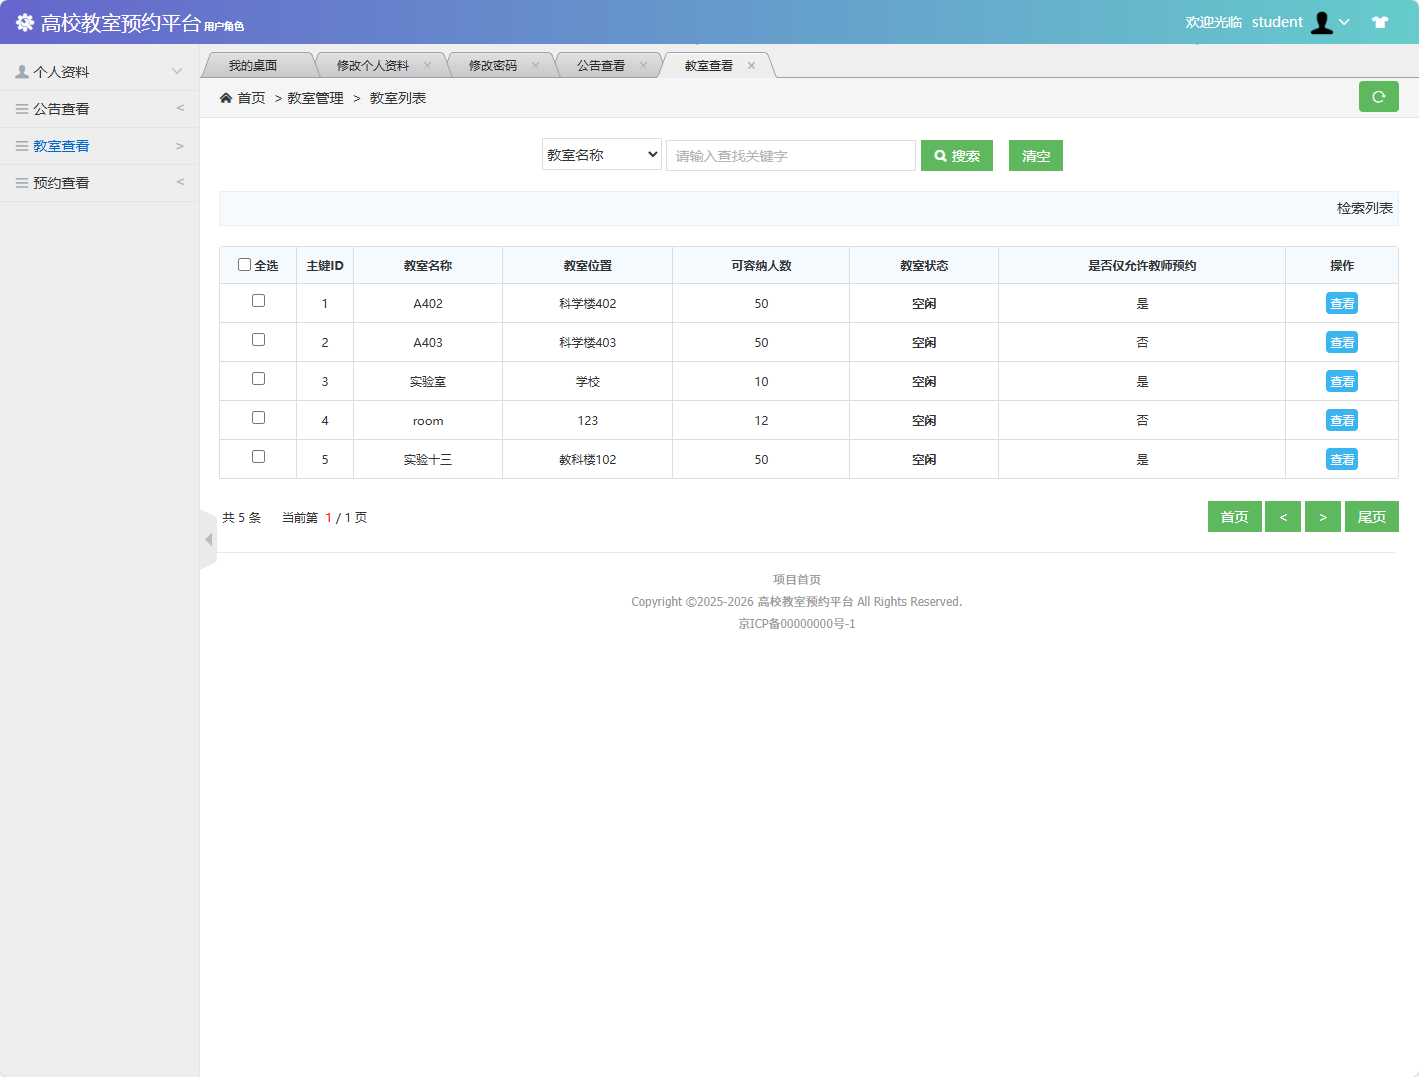The height and width of the screenshot is (1077, 1419).
Task: Click the 高校教室预约平台 header title
Action: tap(121, 22)
